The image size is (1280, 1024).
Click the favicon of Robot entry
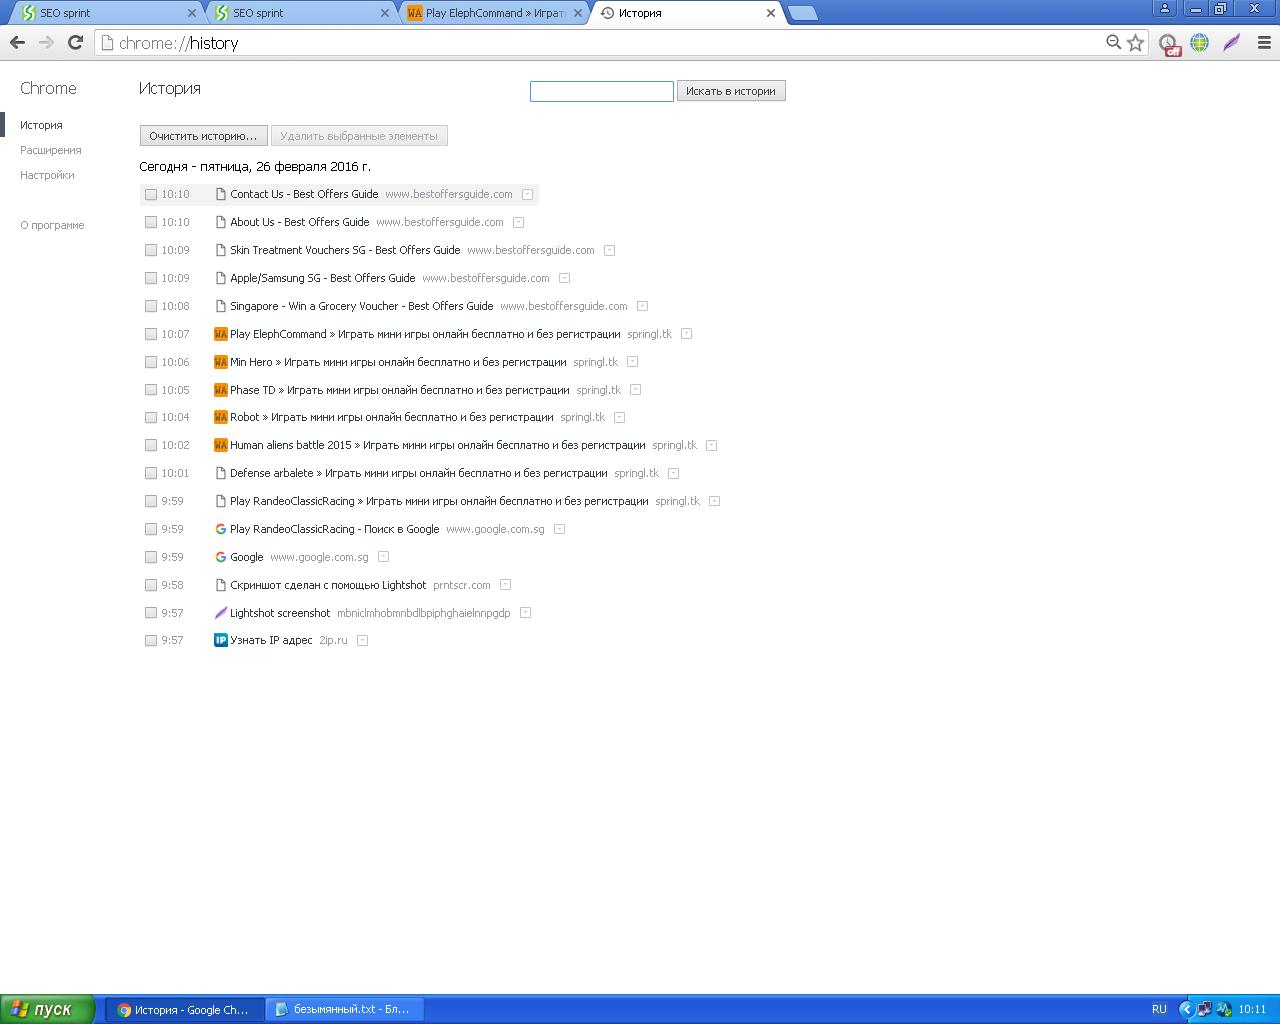pos(221,417)
